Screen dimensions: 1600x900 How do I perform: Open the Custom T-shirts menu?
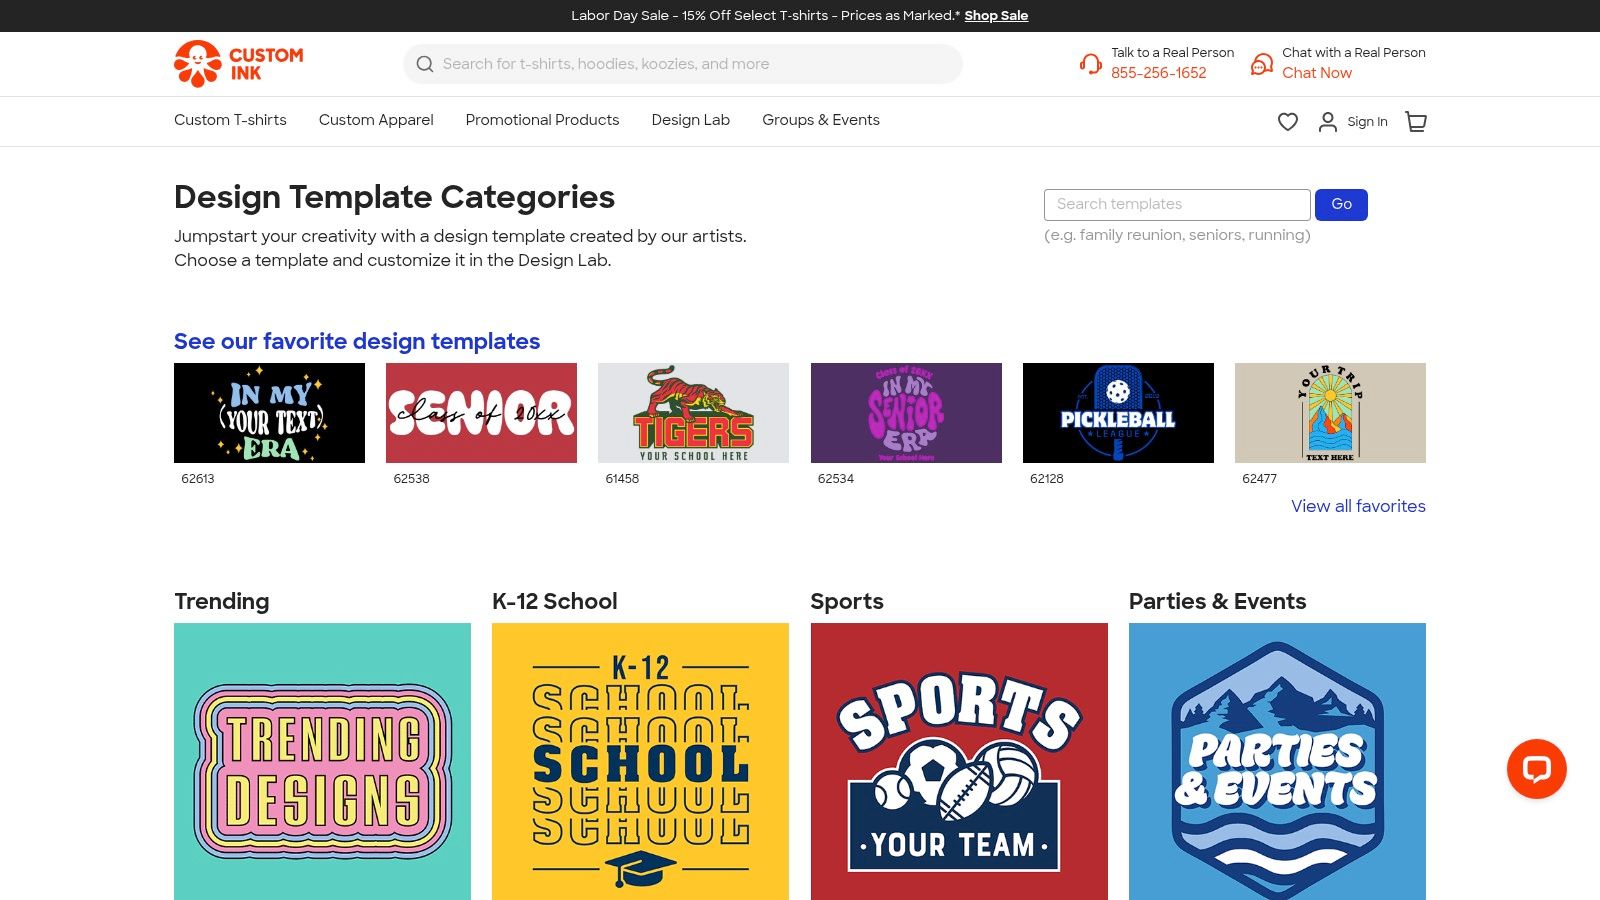pos(230,120)
